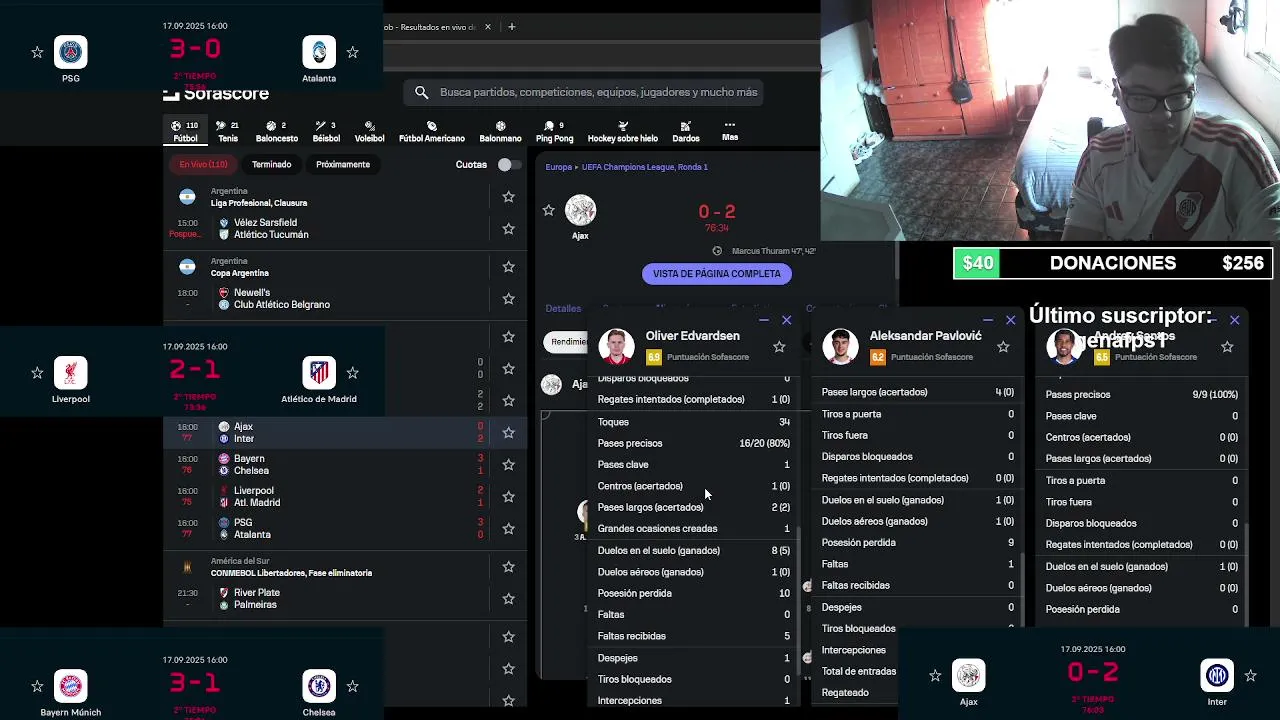Viewport: 1280px width, 720px height.
Task: Favorite Inter in bottom-right overlay scoreboard
Action: tap(1250, 676)
